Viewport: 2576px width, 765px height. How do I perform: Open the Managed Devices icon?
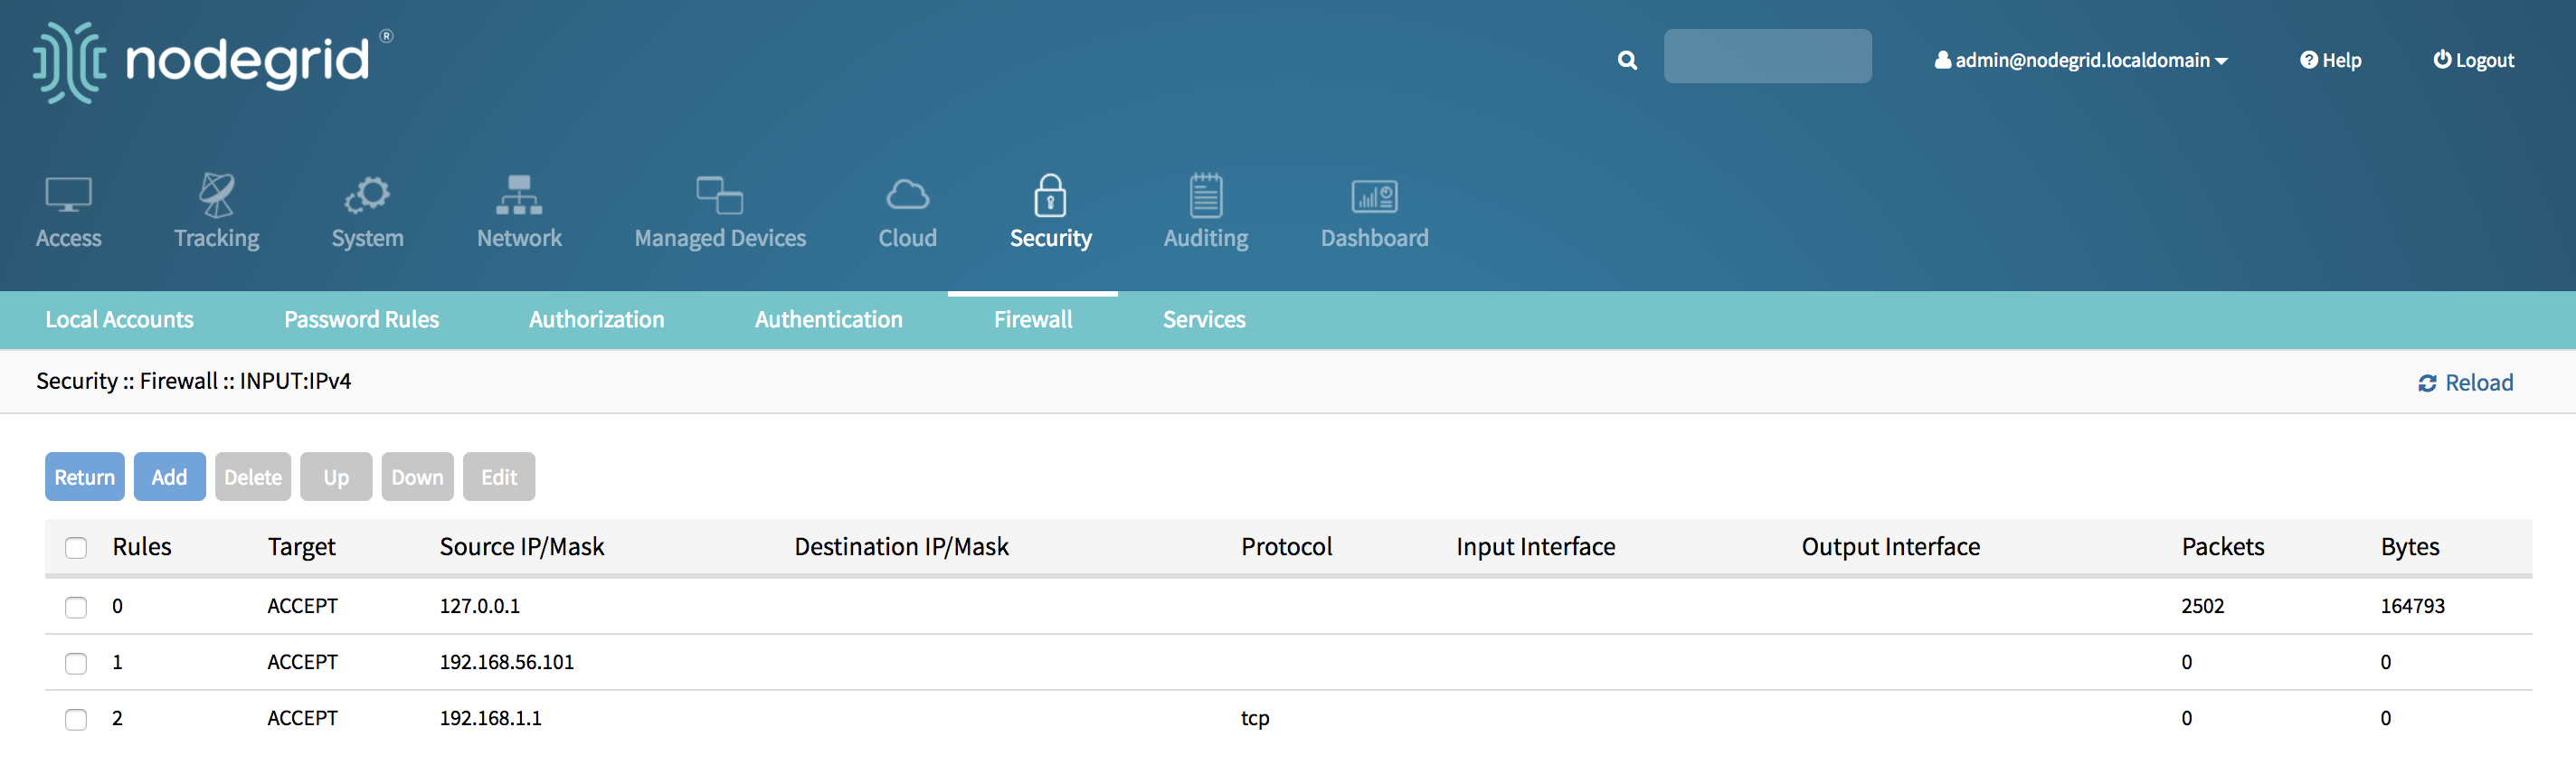720,195
